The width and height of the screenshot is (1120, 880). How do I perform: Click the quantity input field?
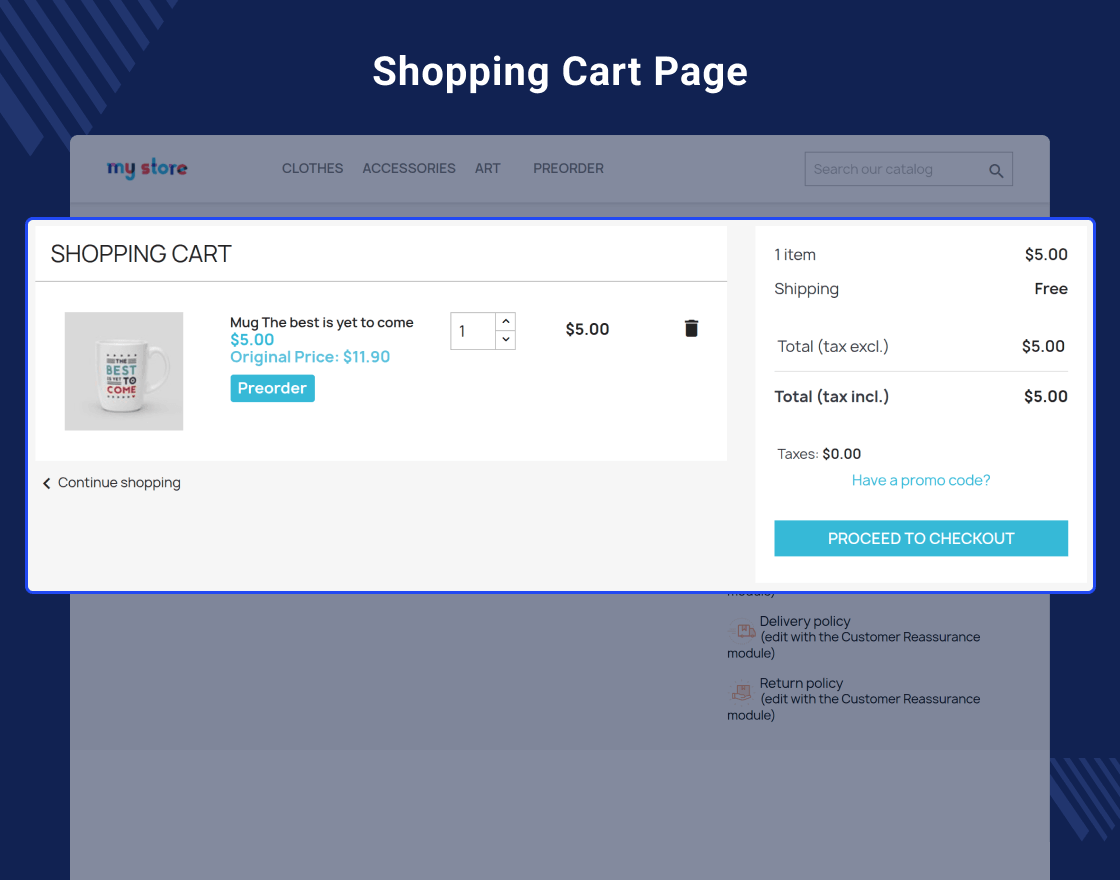[473, 331]
